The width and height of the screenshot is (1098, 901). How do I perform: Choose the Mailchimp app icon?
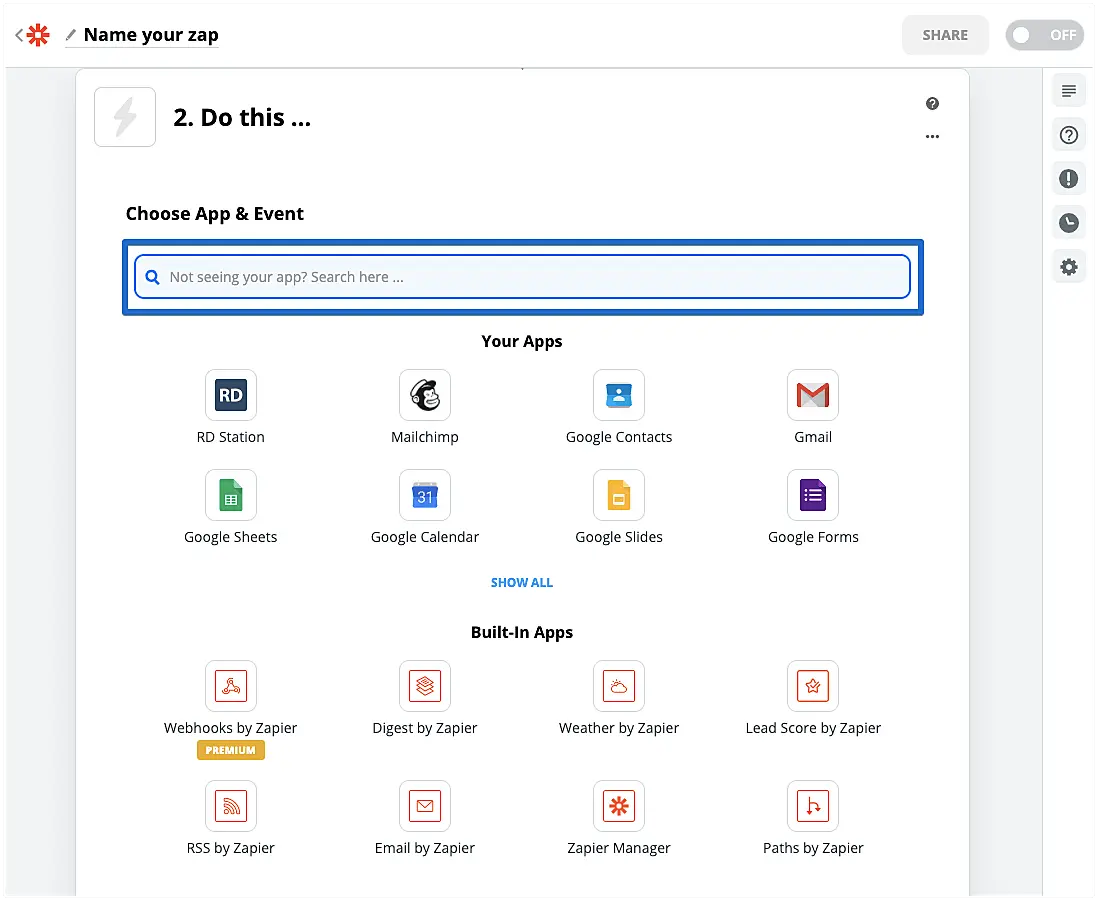click(424, 395)
